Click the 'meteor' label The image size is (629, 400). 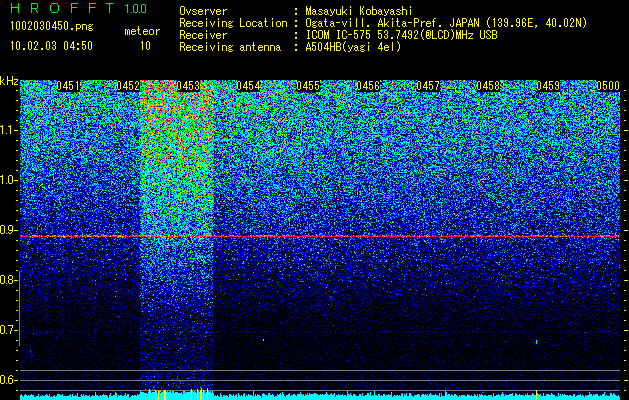142,31
